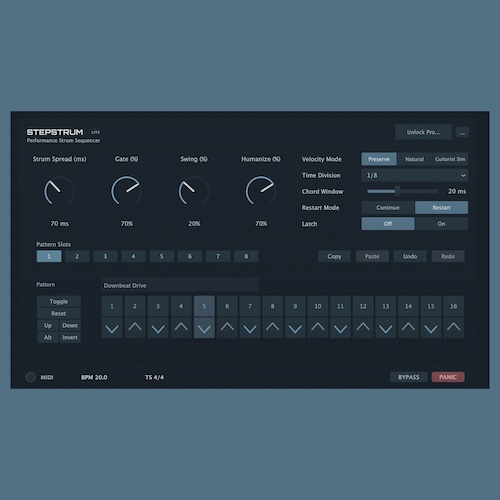
Task: Toggle step 9 down-strum arrow
Action: (x=295, y=328)
